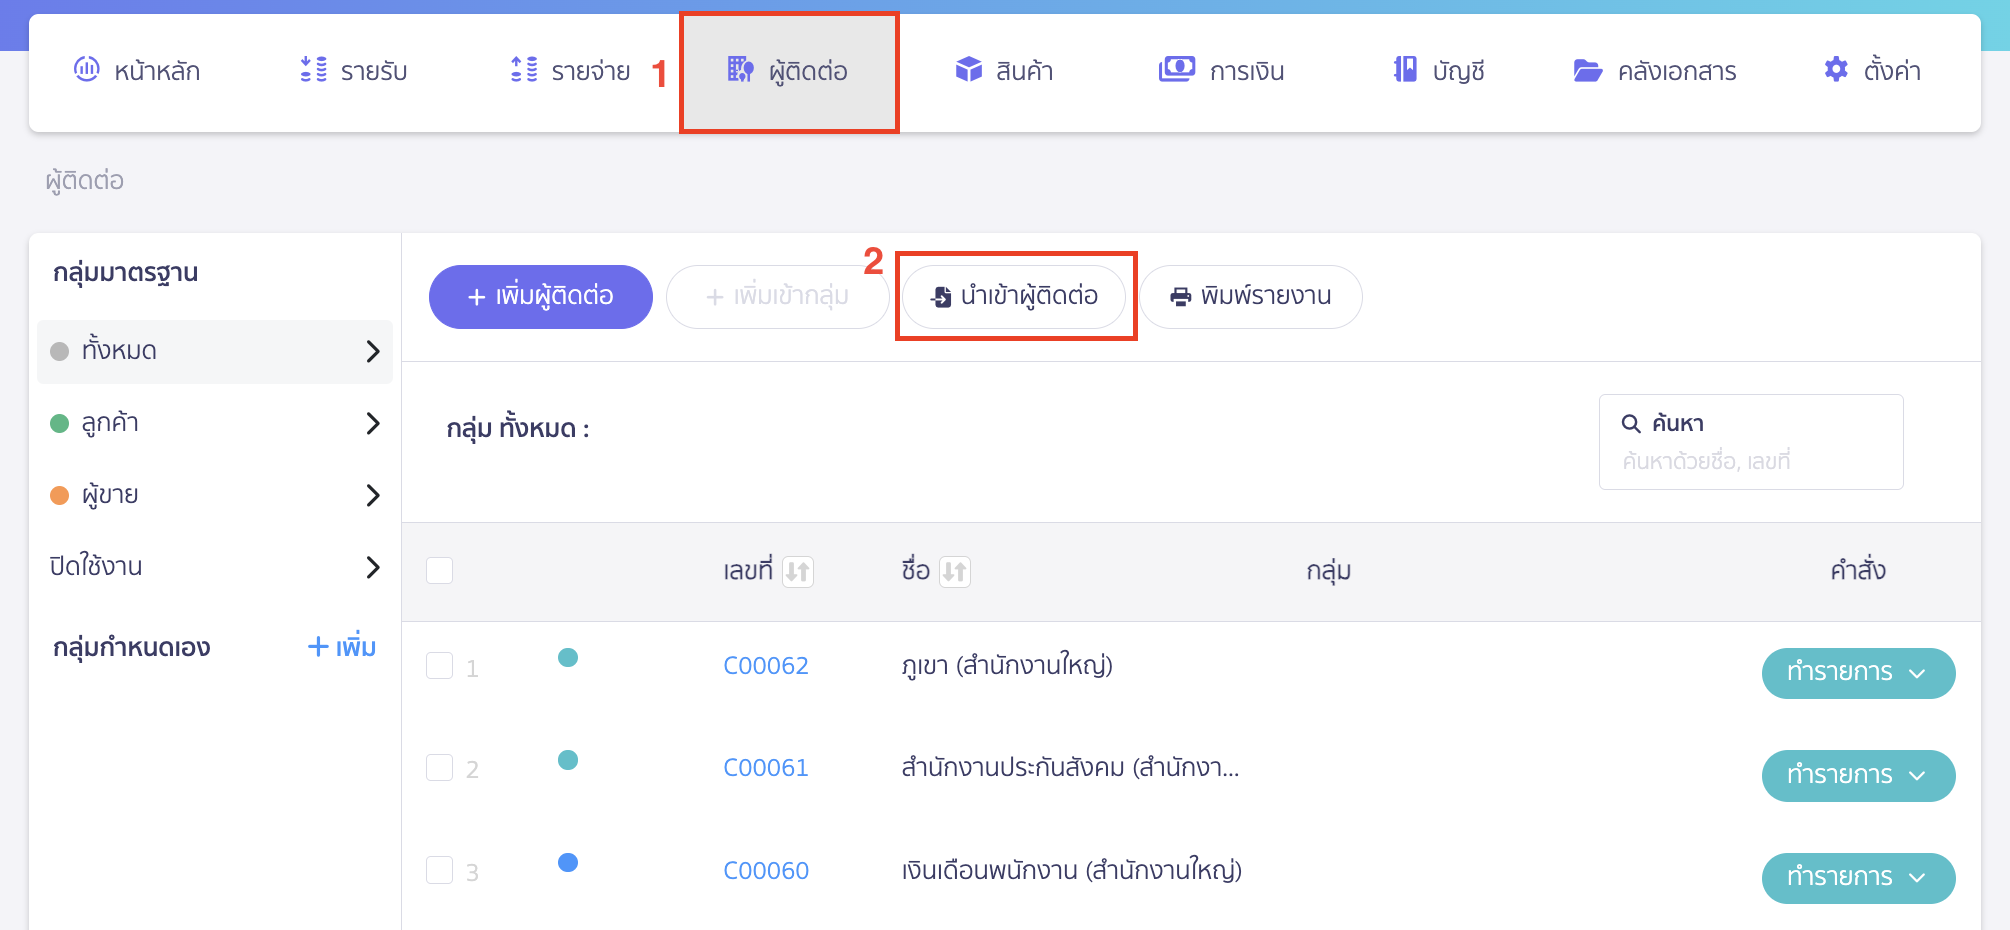Select the ผู้ติดต่อ contacts tab

pos(789,70)
